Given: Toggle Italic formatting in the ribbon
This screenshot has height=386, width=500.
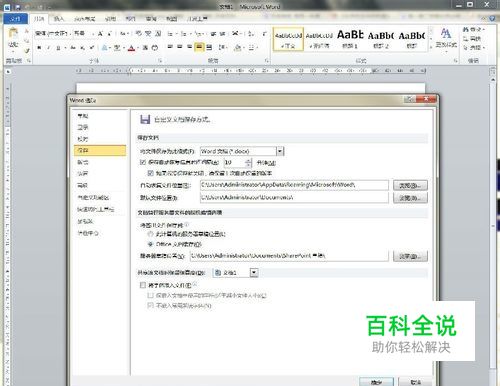Looking at the screenshot, I should pos(48,48).
